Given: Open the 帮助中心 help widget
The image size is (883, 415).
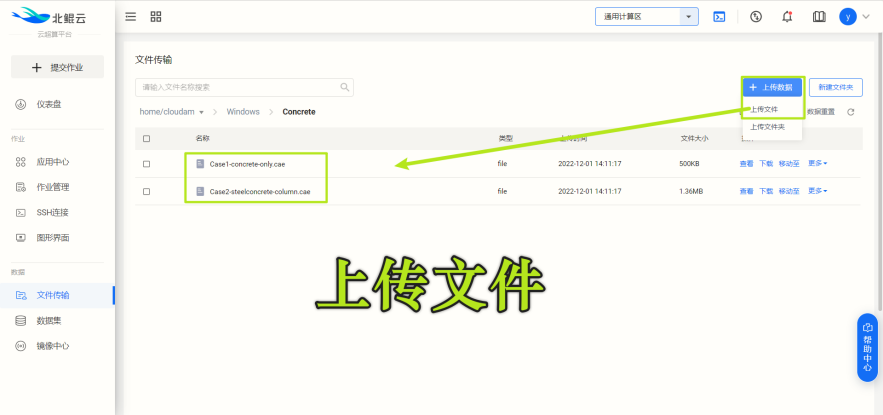Looking at the screenshot, I should tap(867, 347).
